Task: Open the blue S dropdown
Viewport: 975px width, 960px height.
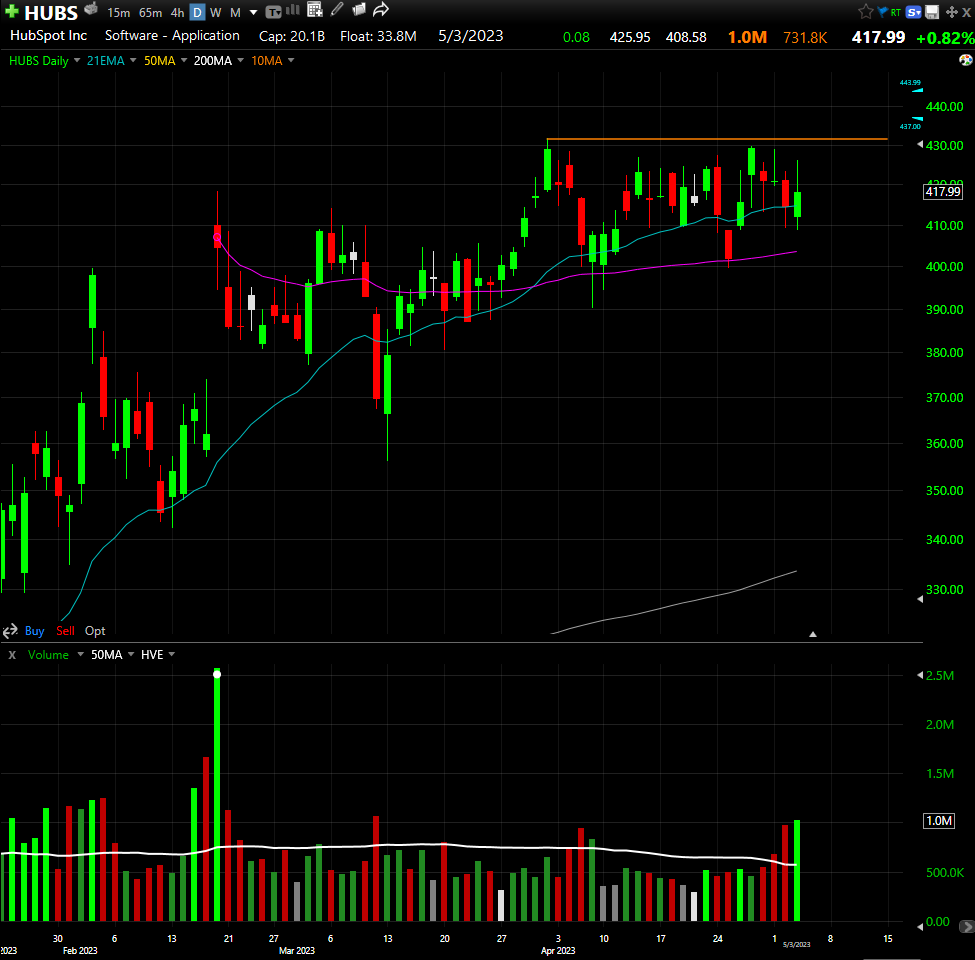Action: tap(913, 12)
